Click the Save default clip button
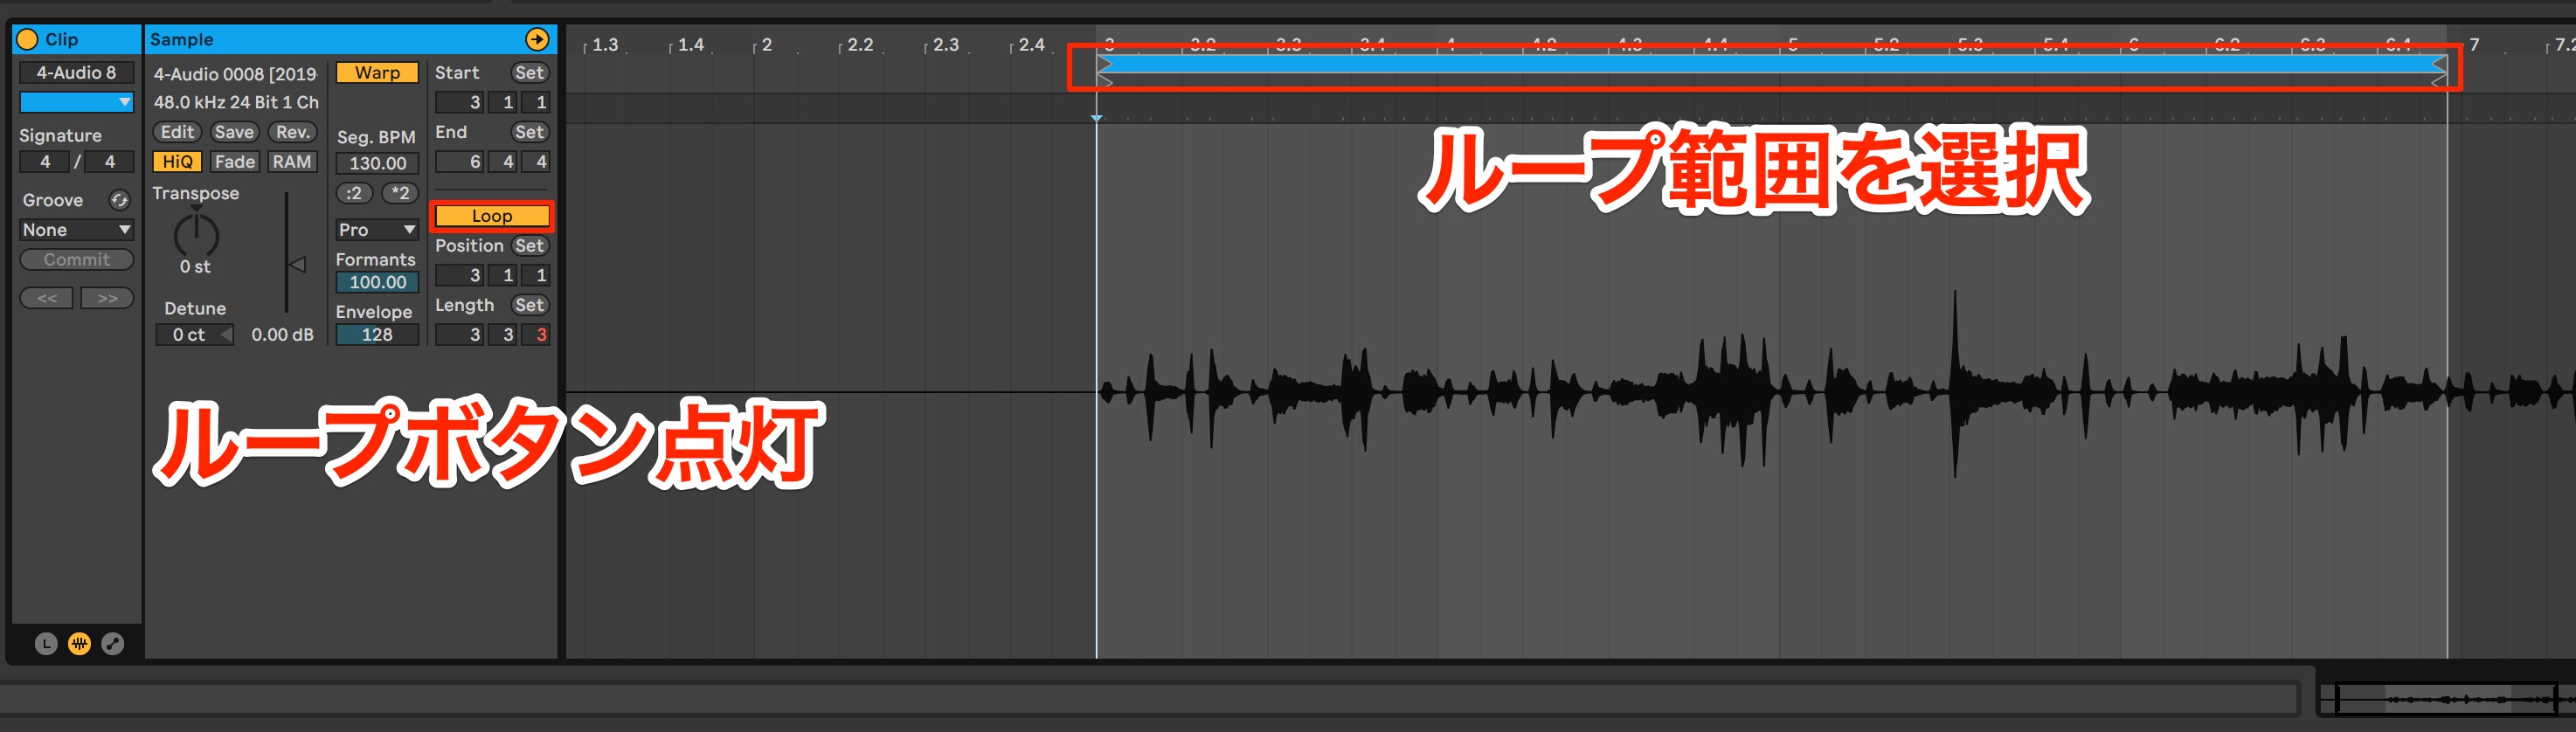Screen dimensions: 2576x732 tap(234, 132)
